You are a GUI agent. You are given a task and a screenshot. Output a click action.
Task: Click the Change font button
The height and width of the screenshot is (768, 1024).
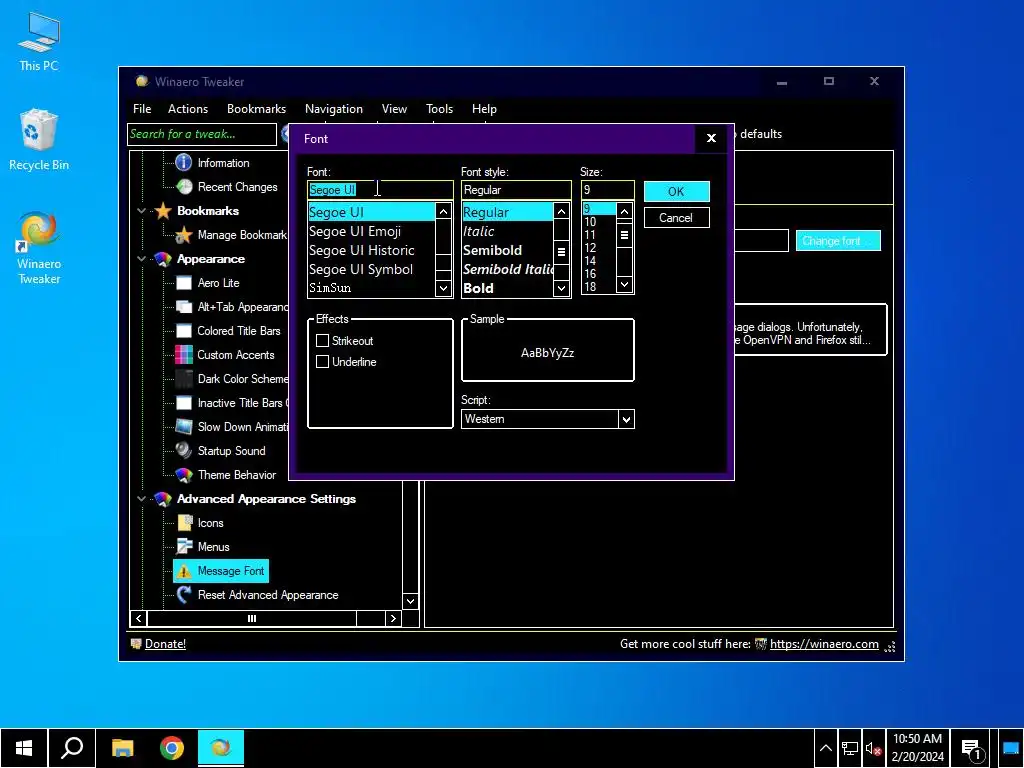point(838,241)
